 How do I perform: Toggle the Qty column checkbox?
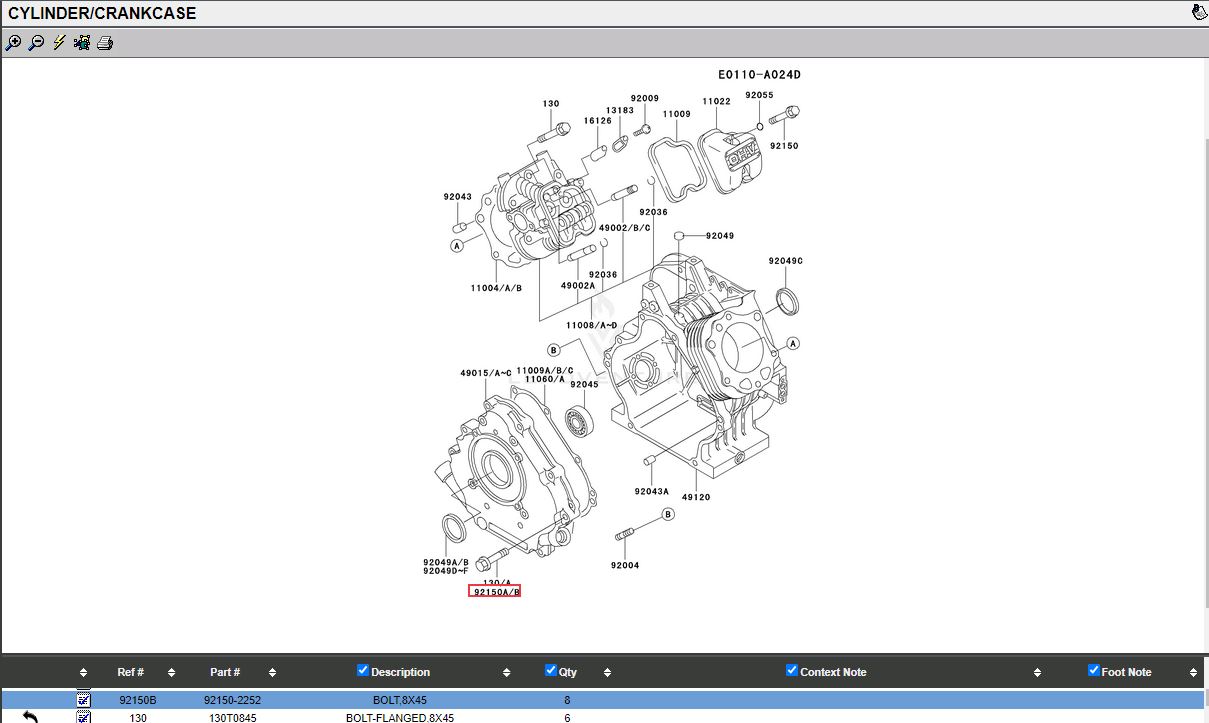point(551,670)
